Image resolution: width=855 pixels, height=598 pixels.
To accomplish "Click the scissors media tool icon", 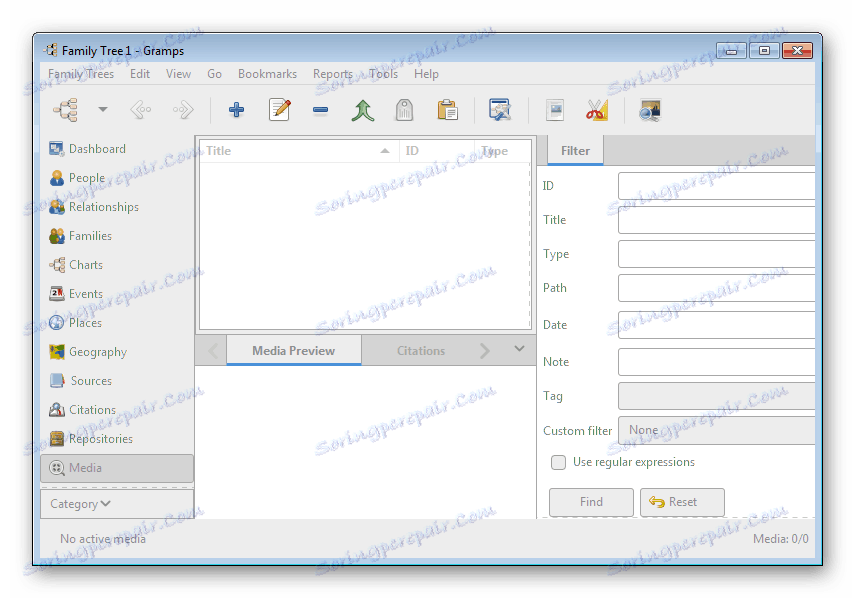I will coord(597,110).
